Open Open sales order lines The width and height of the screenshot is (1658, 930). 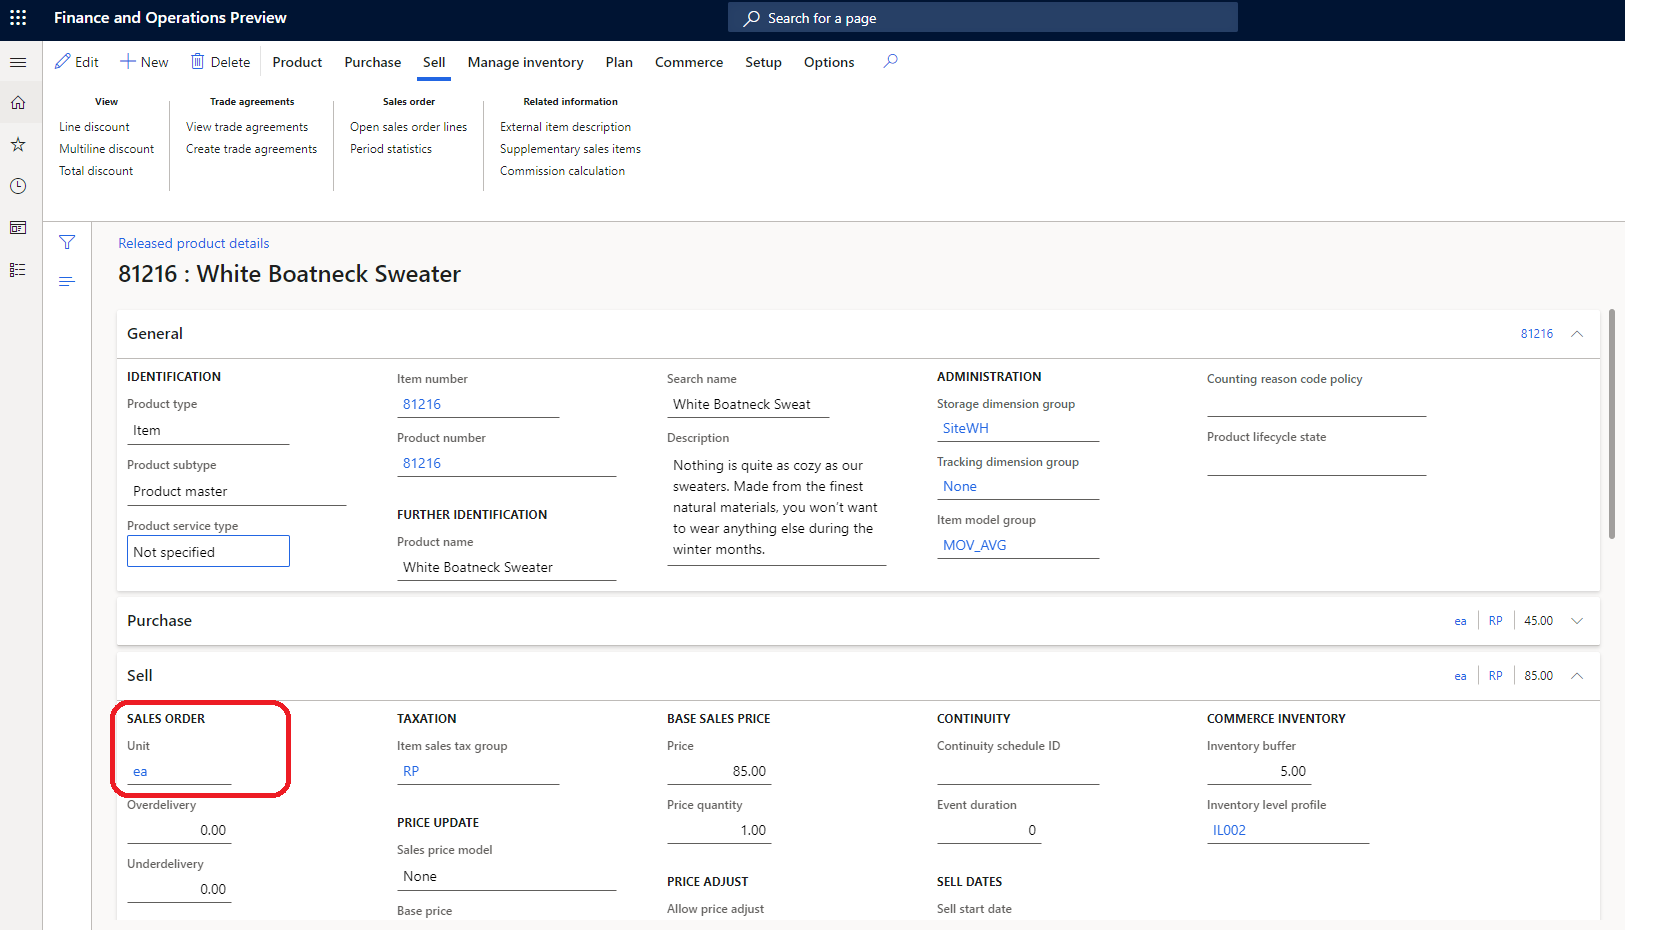408,127
